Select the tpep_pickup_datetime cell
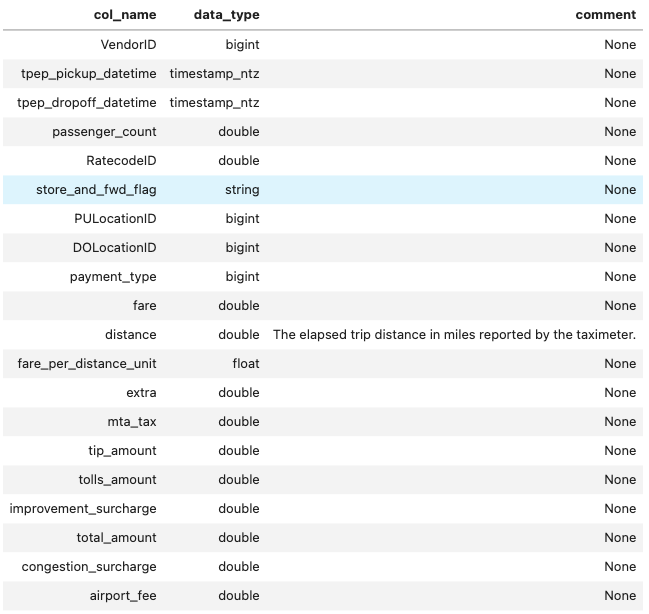This screenshot has height=614, width=649. click(x=89, y=74)
